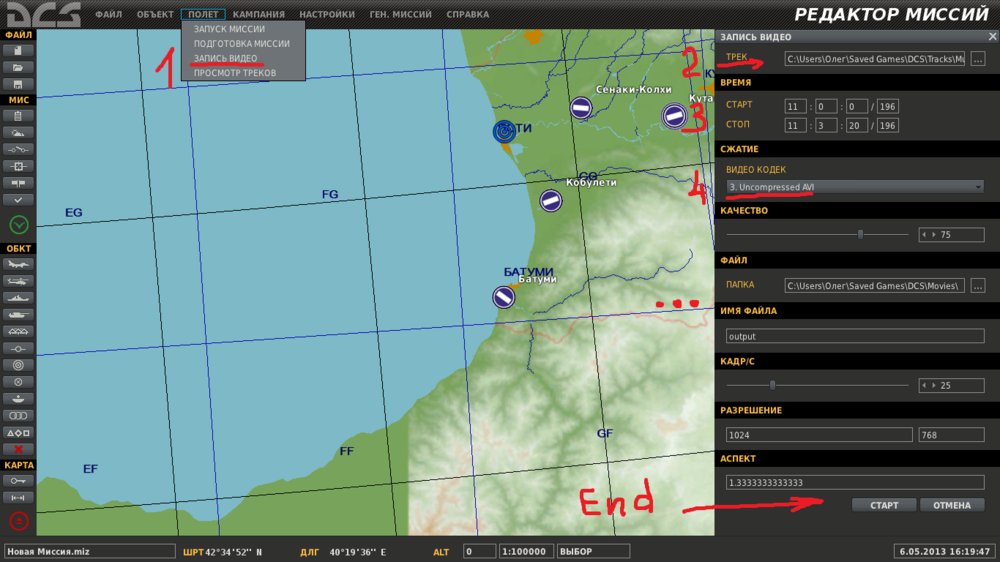This screenshot has width=1000, height=562.
Task: Click the ПАПКА Movies folder path field
Action: [874, 286]
